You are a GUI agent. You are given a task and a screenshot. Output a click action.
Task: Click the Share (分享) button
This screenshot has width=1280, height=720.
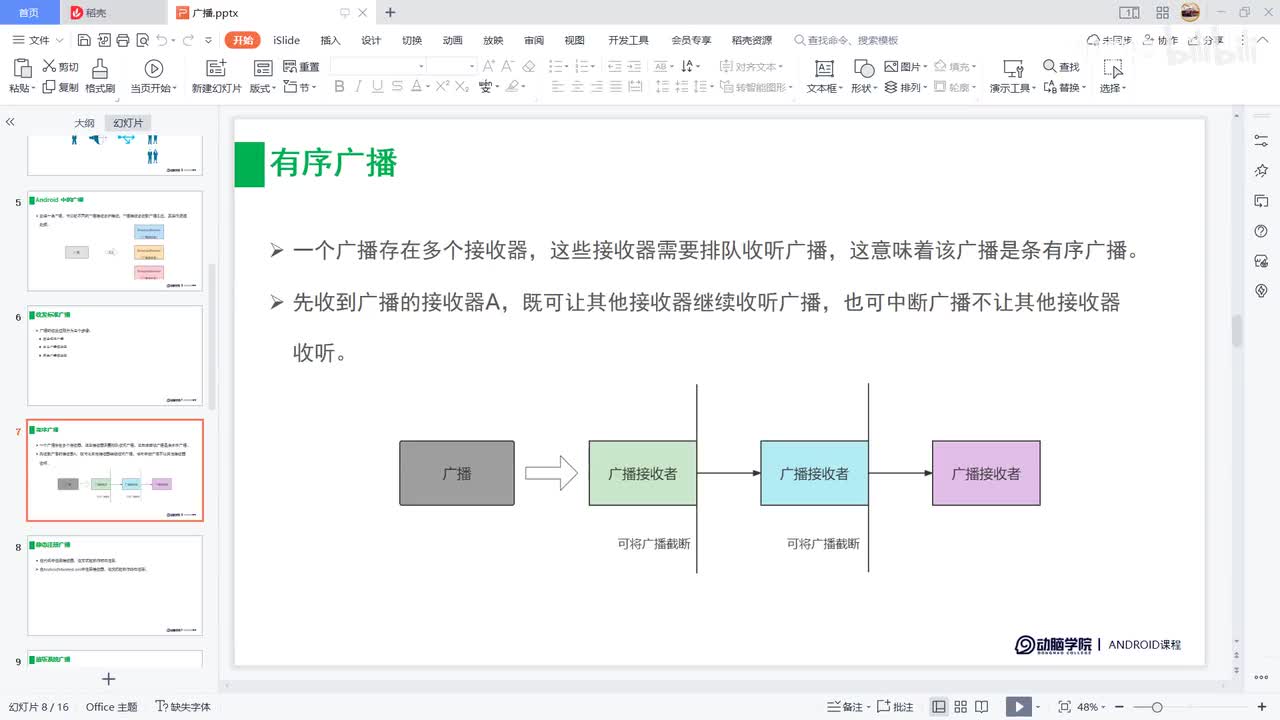1206,40
